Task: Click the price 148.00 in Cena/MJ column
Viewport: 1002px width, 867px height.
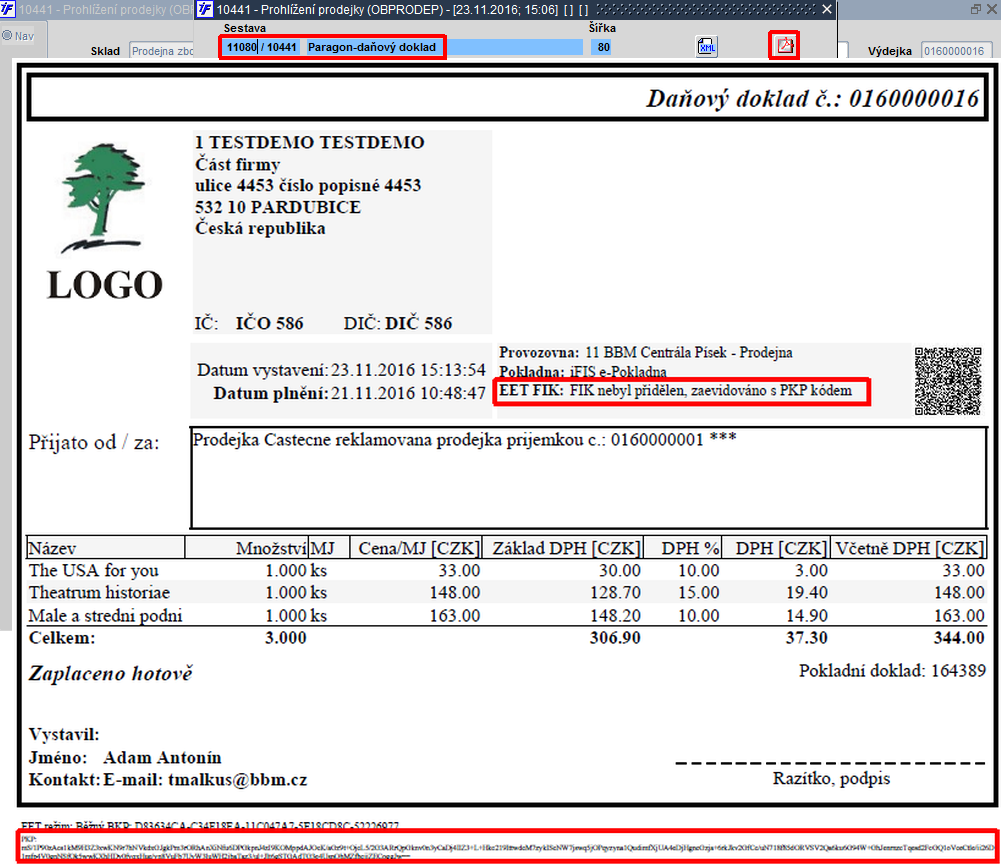Action: (x=455, y=592)
